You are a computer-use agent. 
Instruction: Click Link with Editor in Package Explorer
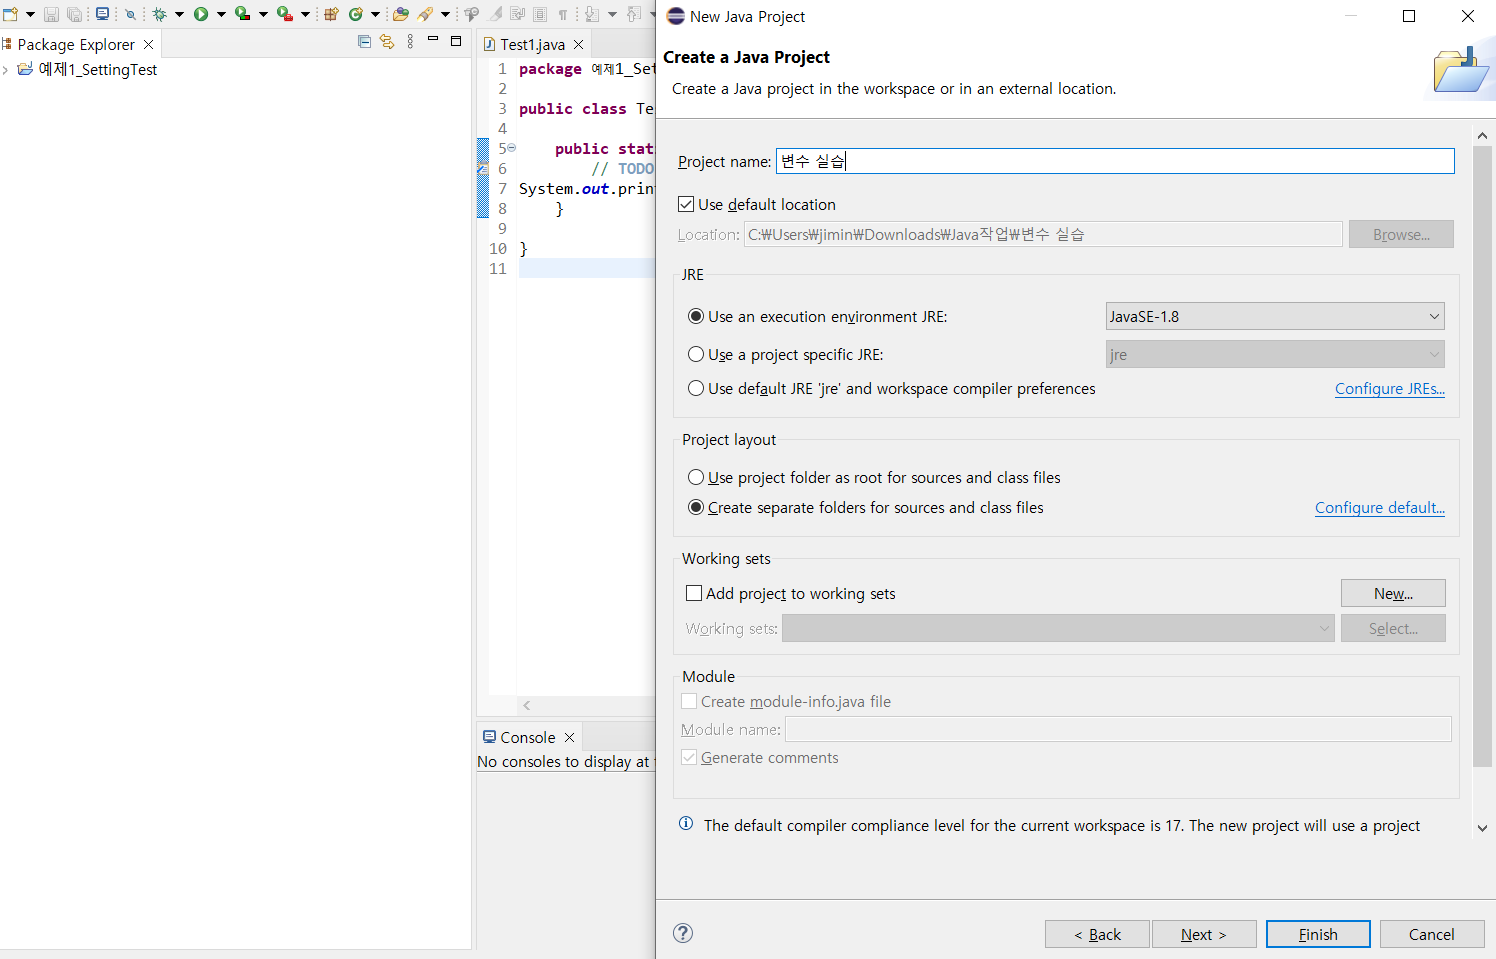(x=387, y=42)
